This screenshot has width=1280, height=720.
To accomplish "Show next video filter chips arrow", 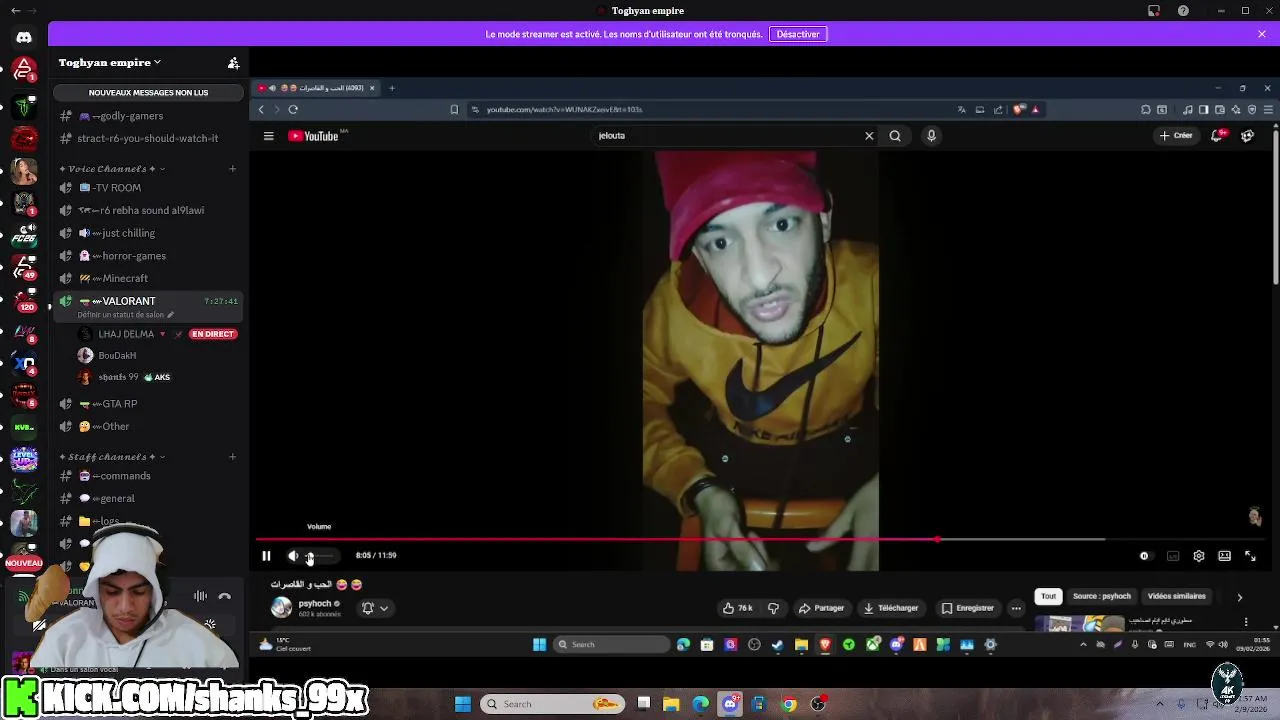I will coord(1240,597).
